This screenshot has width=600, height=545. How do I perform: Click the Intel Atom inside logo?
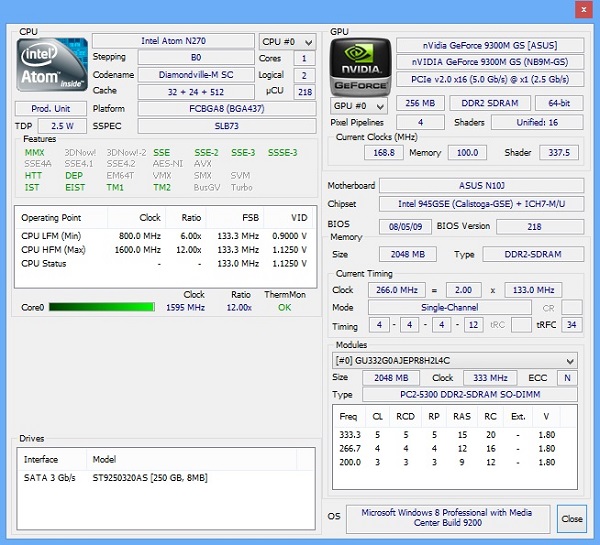[x=52, y=64]
